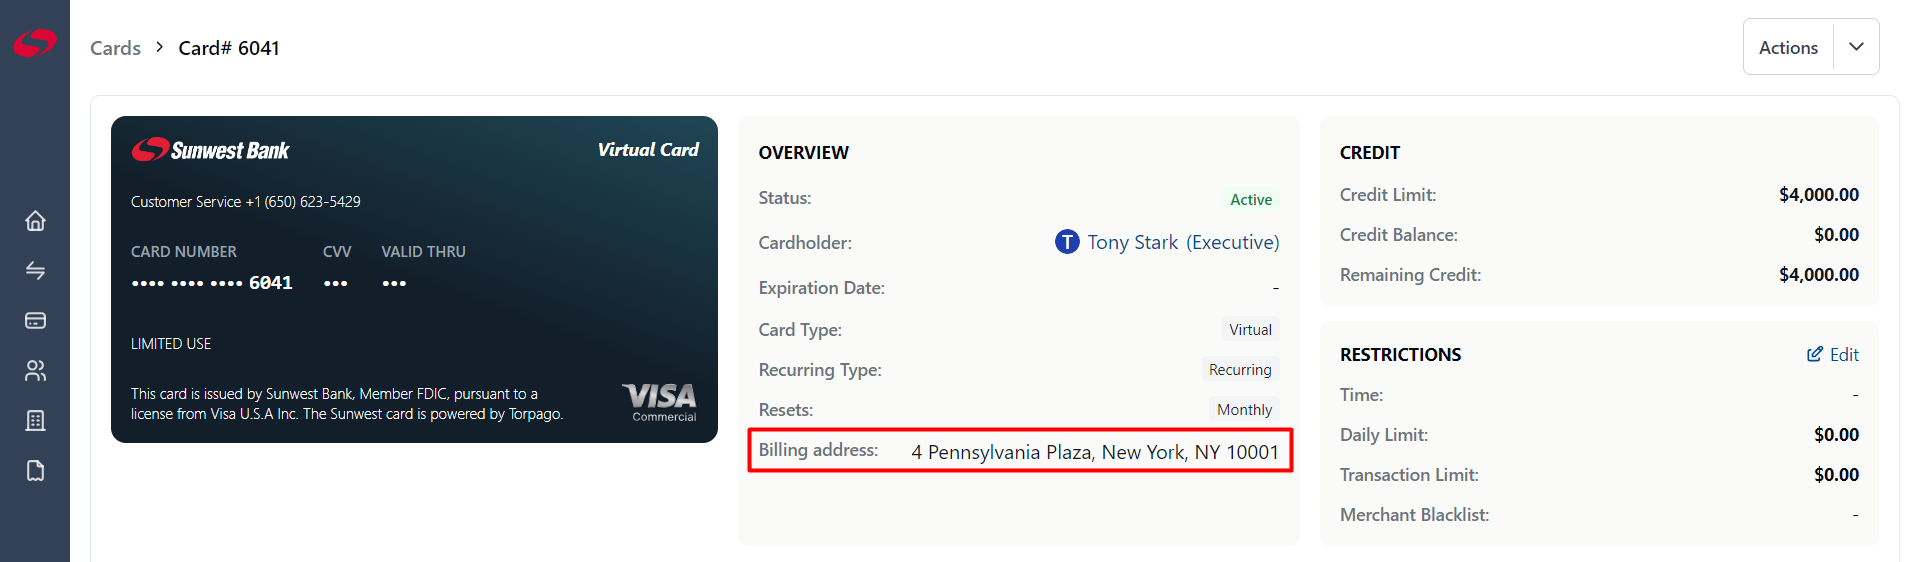This screenshot has height=562, width=1906.
Task: Click the Visa Commercial logo on the card
Action: pyautogui.click(x=660, y=402)
